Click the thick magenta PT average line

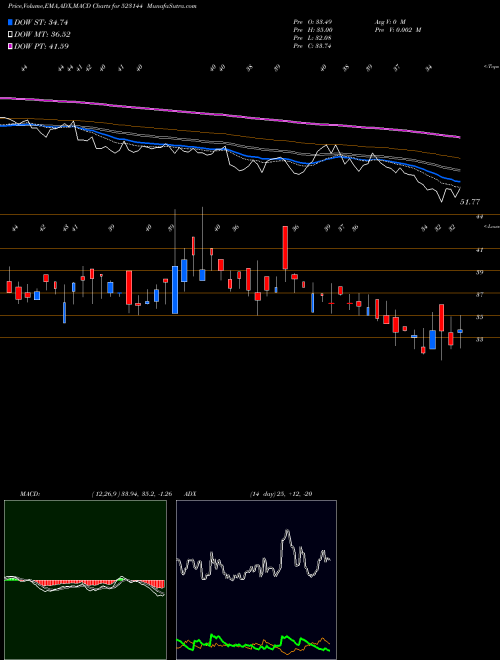[x=230, y=114]
